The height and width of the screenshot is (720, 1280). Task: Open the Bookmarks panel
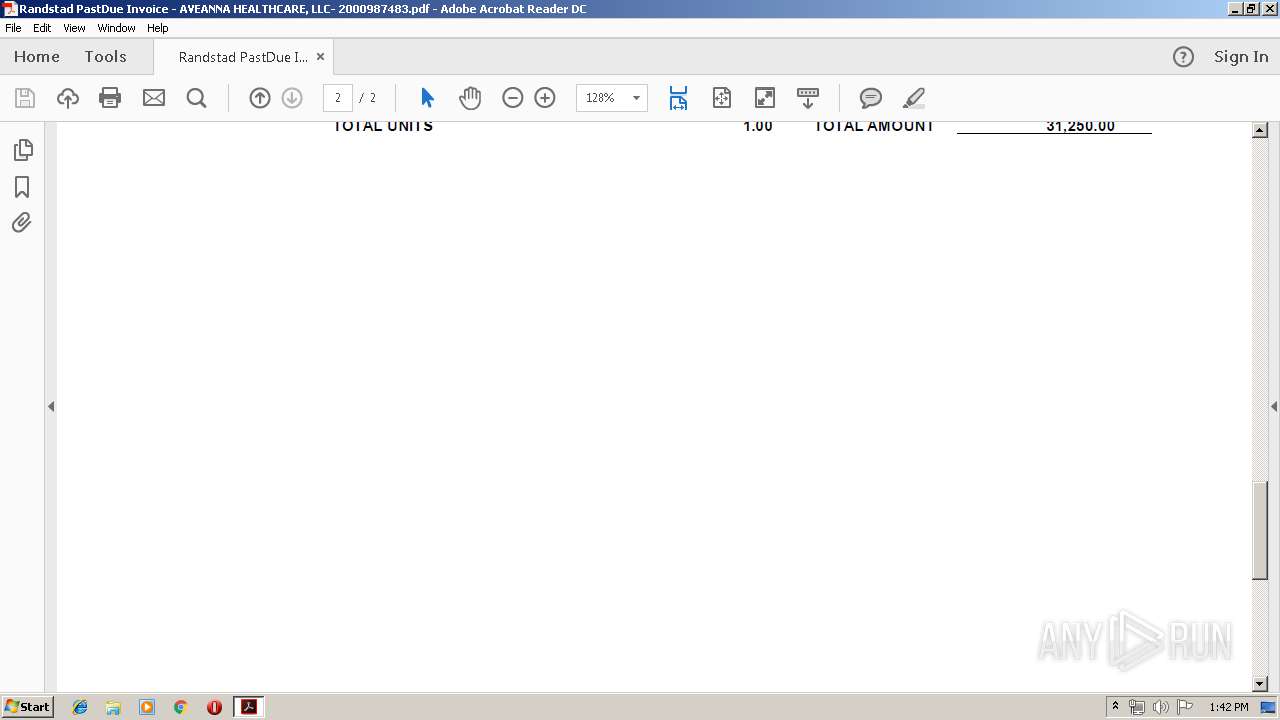pos(22,187)
